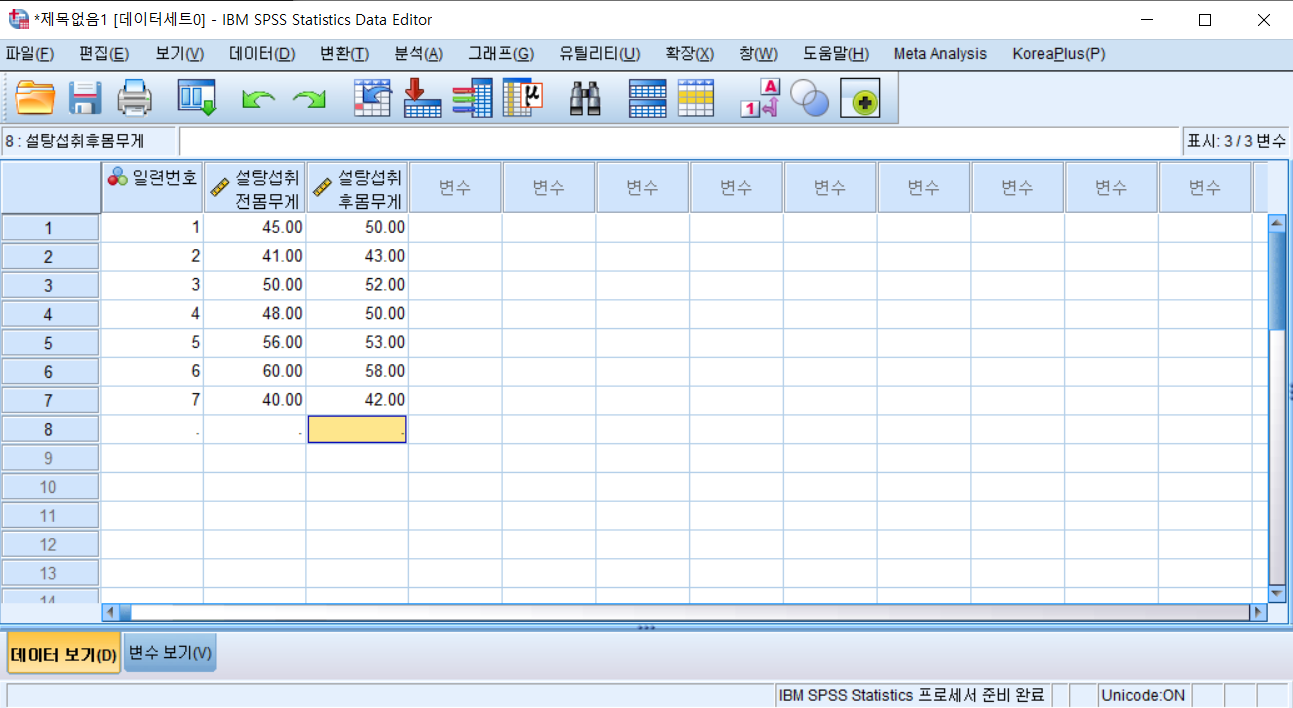Click cell showing 42.00
Image resolution: width=1293 pixels, height=708 pixels.
(357, 400)
